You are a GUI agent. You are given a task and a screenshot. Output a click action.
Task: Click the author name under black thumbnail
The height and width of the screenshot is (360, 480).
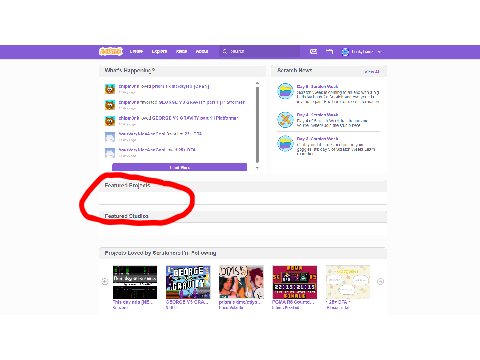(120, 307)
